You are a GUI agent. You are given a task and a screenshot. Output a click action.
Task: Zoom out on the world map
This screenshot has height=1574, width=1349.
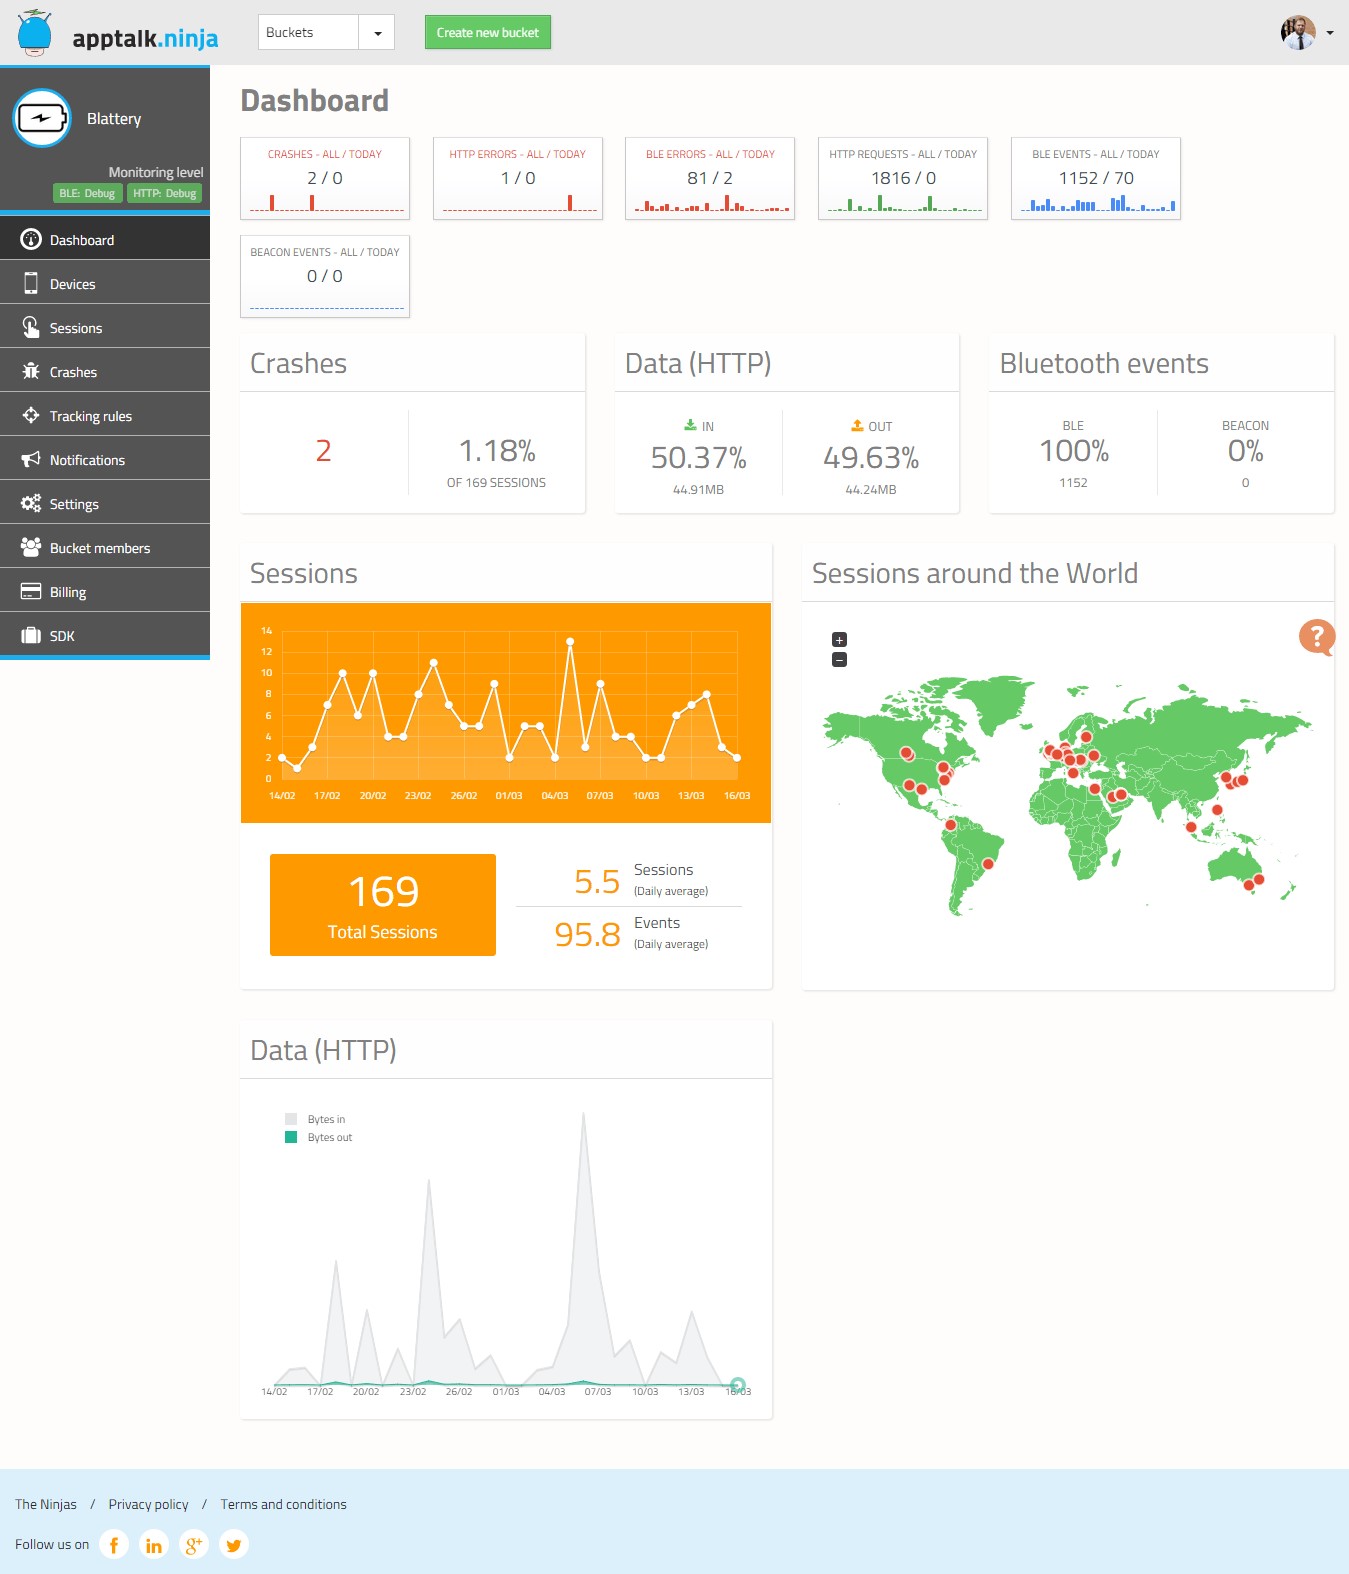[840, 660]
